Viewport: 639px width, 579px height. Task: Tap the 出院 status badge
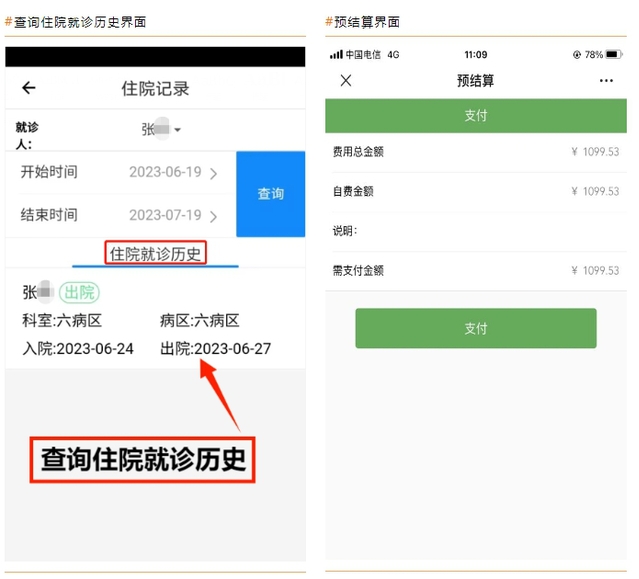pos(77,292)
